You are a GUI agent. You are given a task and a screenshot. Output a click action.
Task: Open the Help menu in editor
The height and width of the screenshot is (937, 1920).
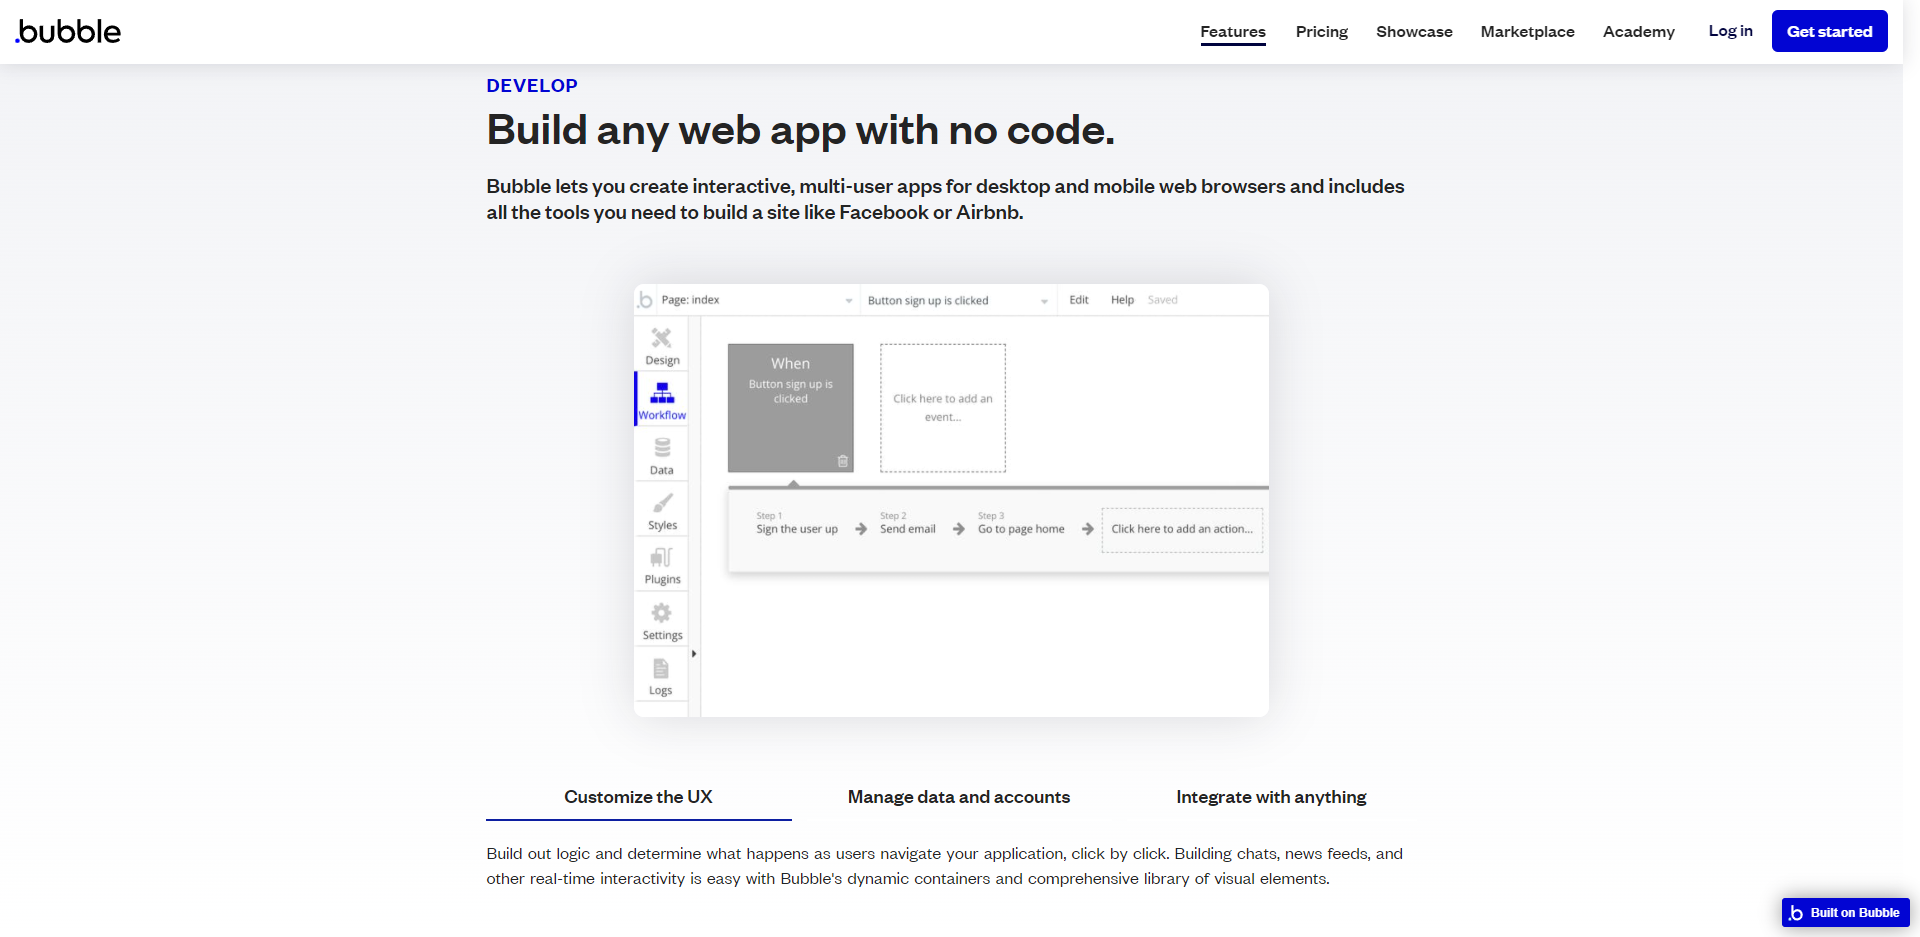(1122, 300)
